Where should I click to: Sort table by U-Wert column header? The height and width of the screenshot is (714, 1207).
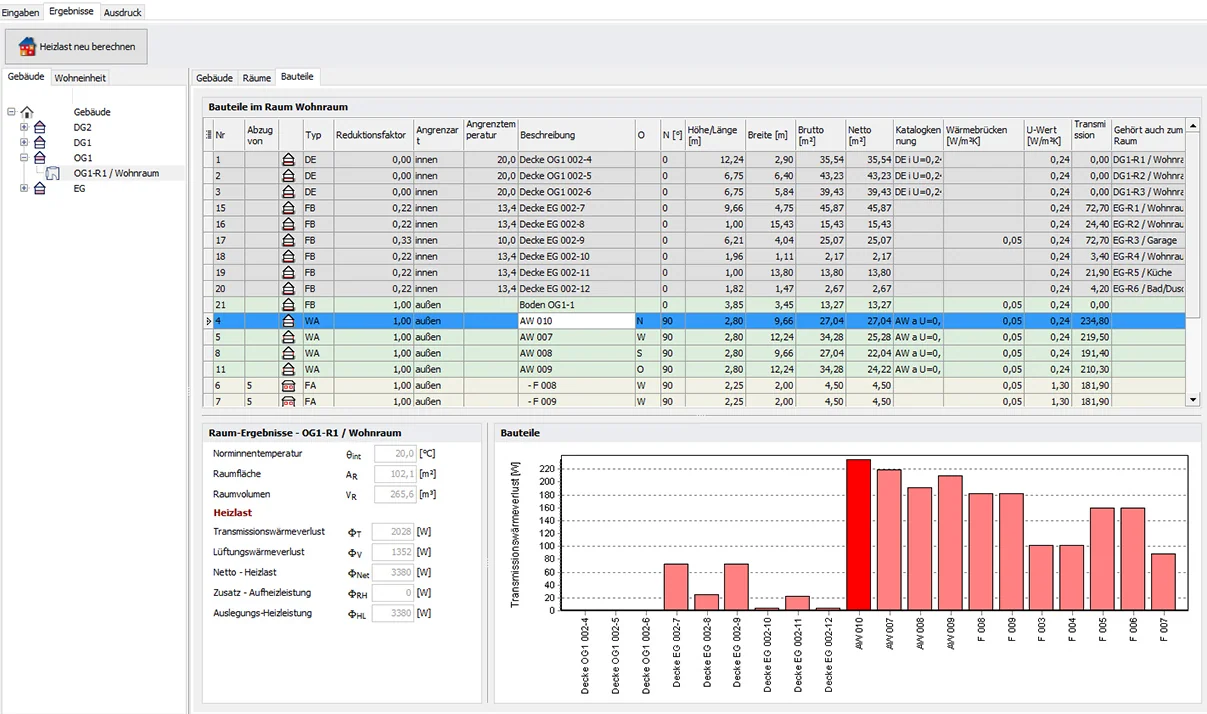click(1046, 135)
